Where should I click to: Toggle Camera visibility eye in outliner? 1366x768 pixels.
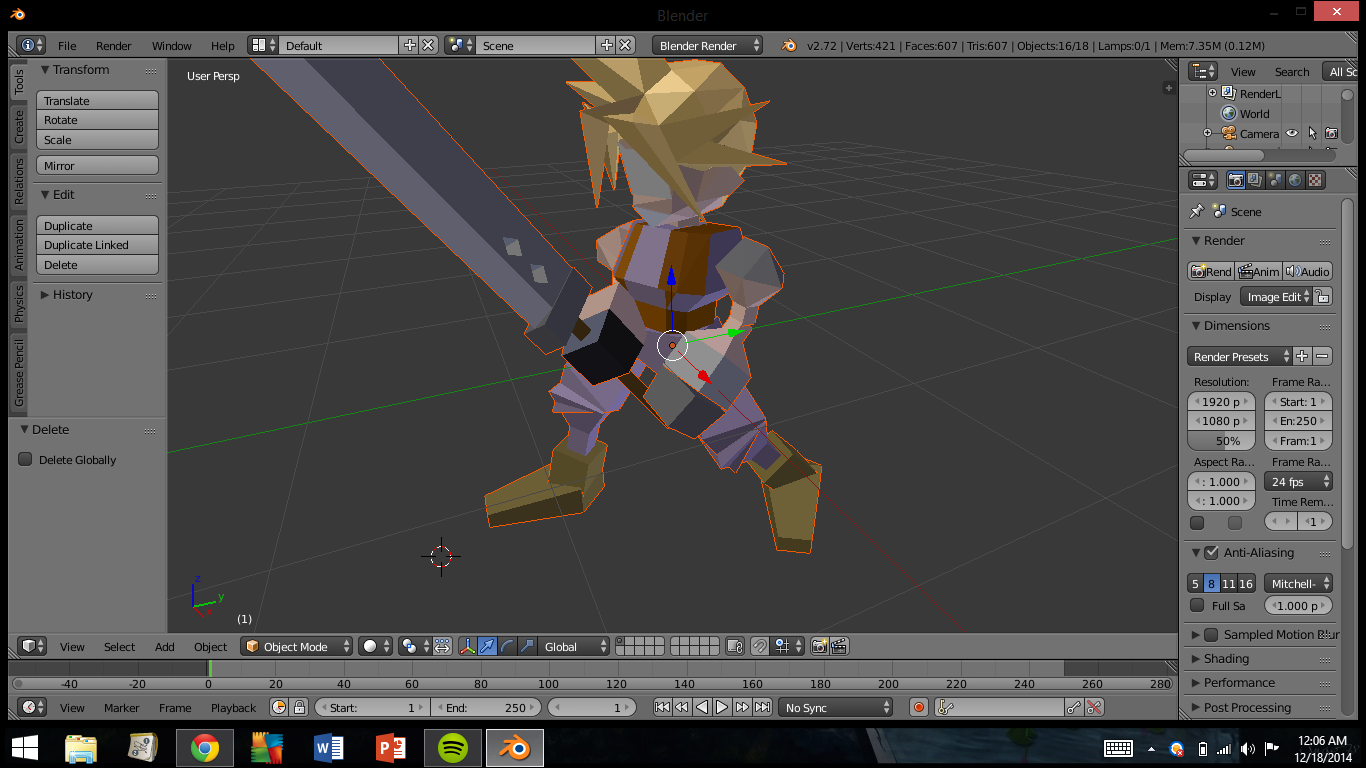coord(1292,133)
